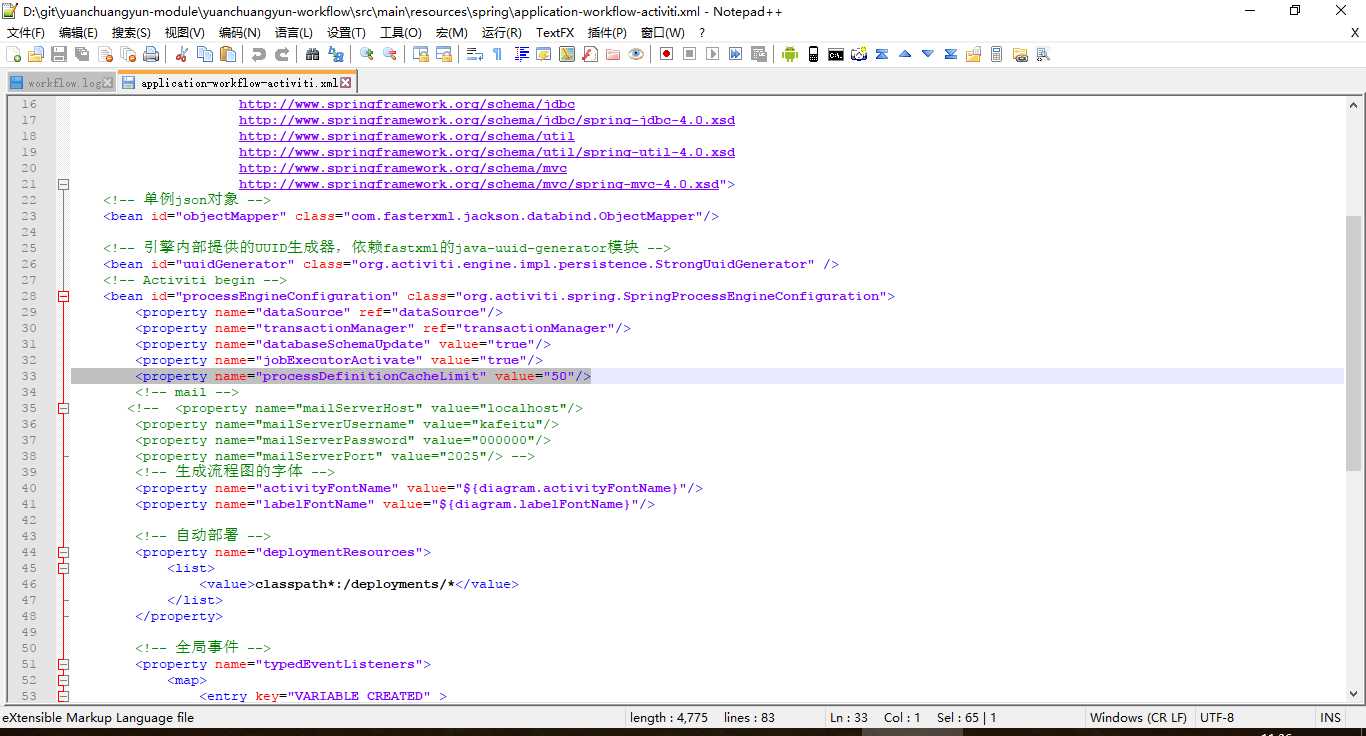The image size is (1366, 736).
Task: Toggle word wrap in the toolbar
Action: point(475,54)
